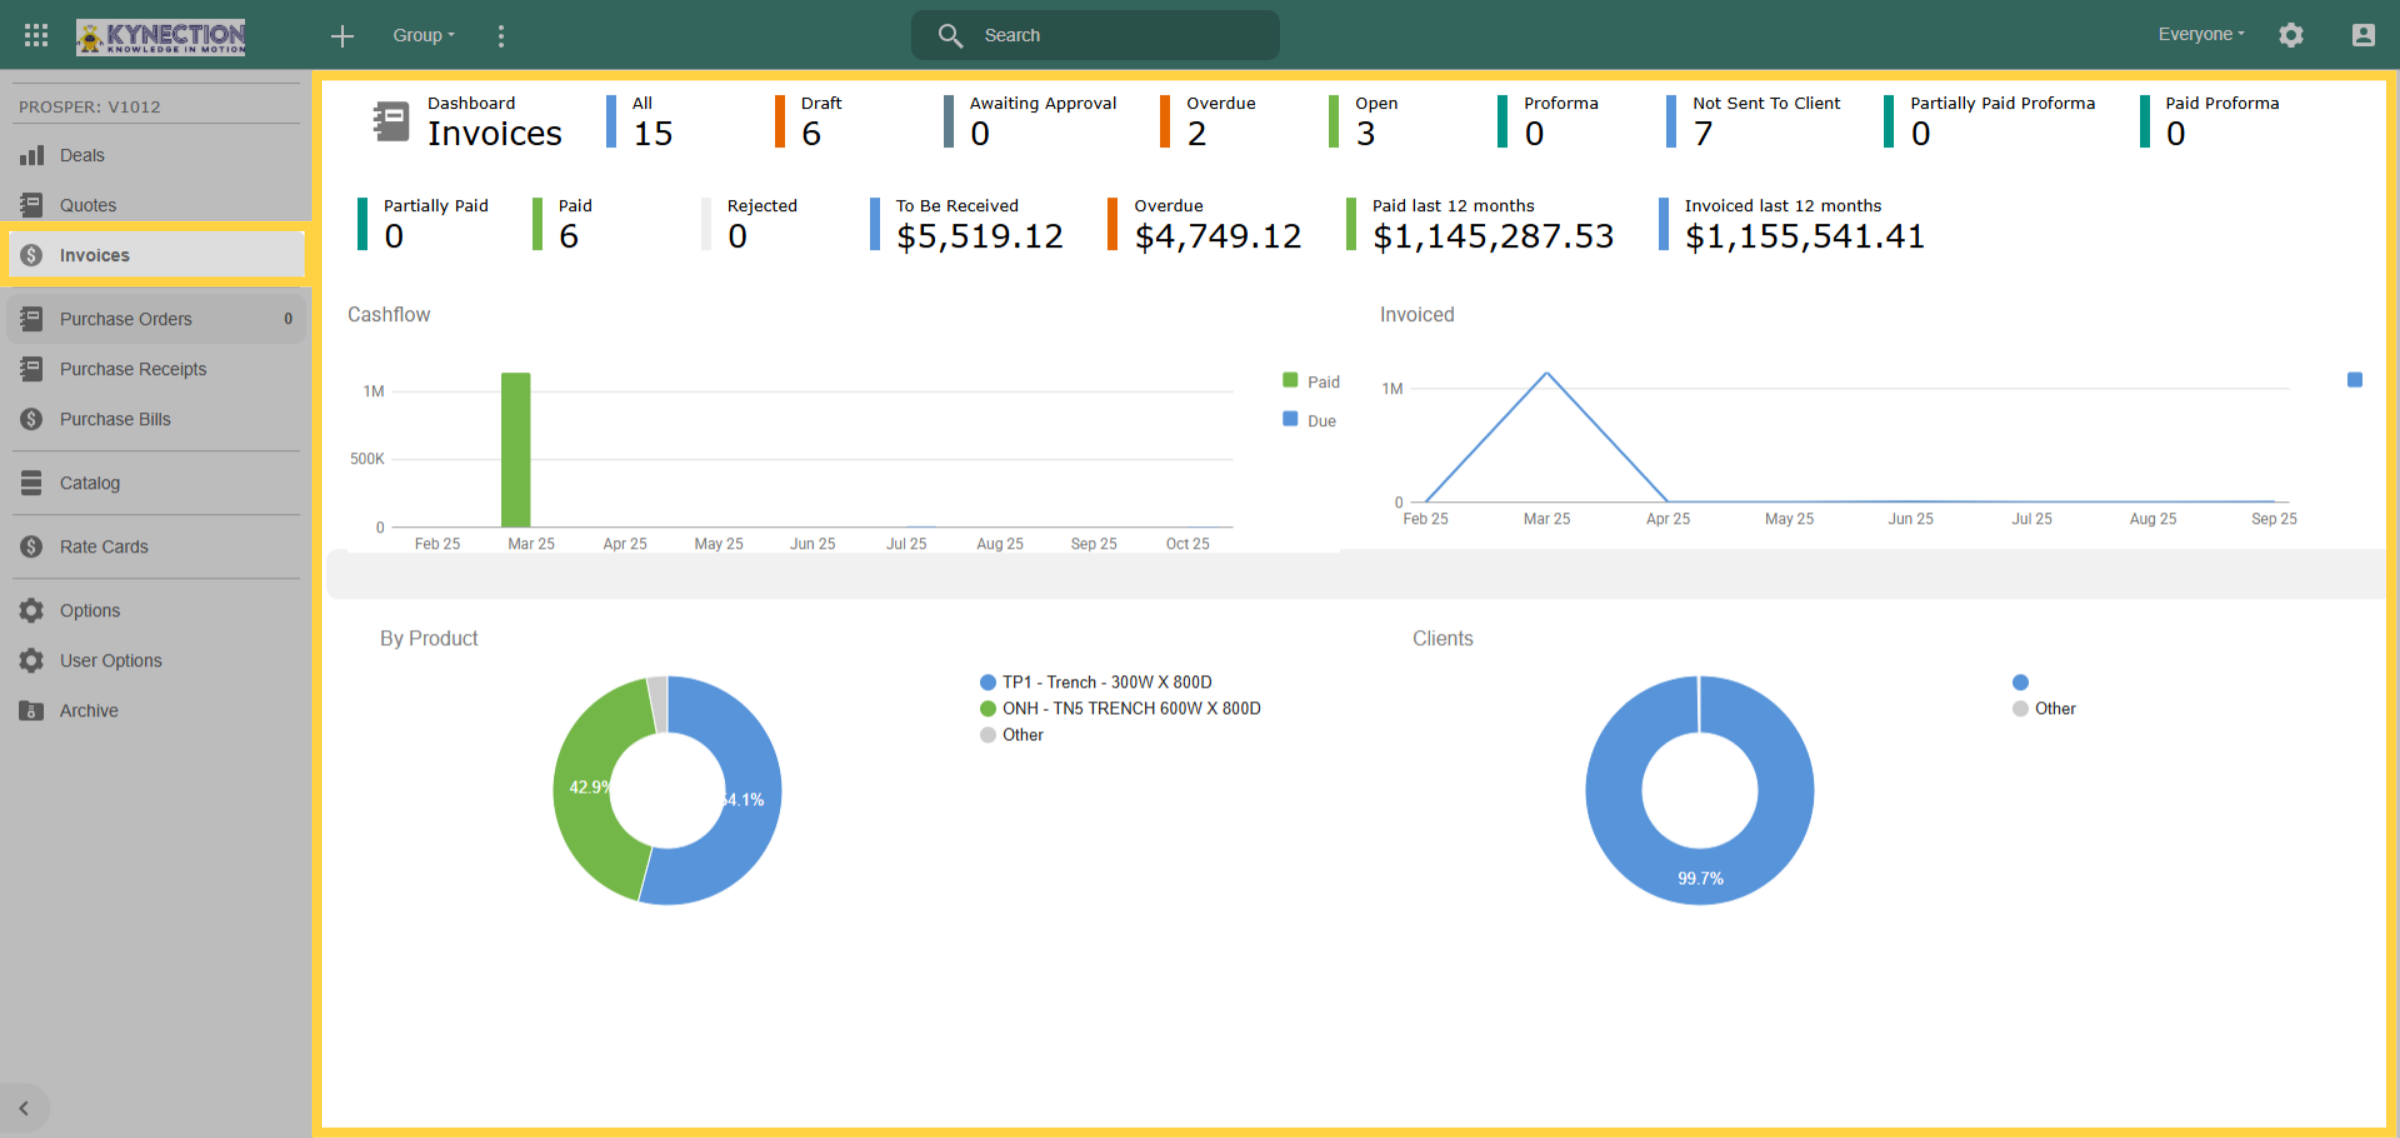Toggle Other in the Clients chart legend

[x=2044, y=708]
